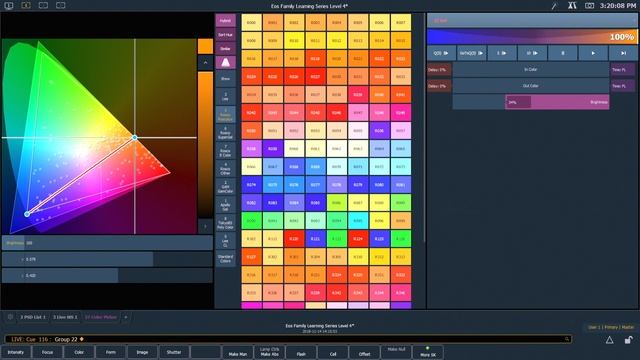Click the warning triangle icon
This screenshot has height=360, width=640.
pos(609,340)
